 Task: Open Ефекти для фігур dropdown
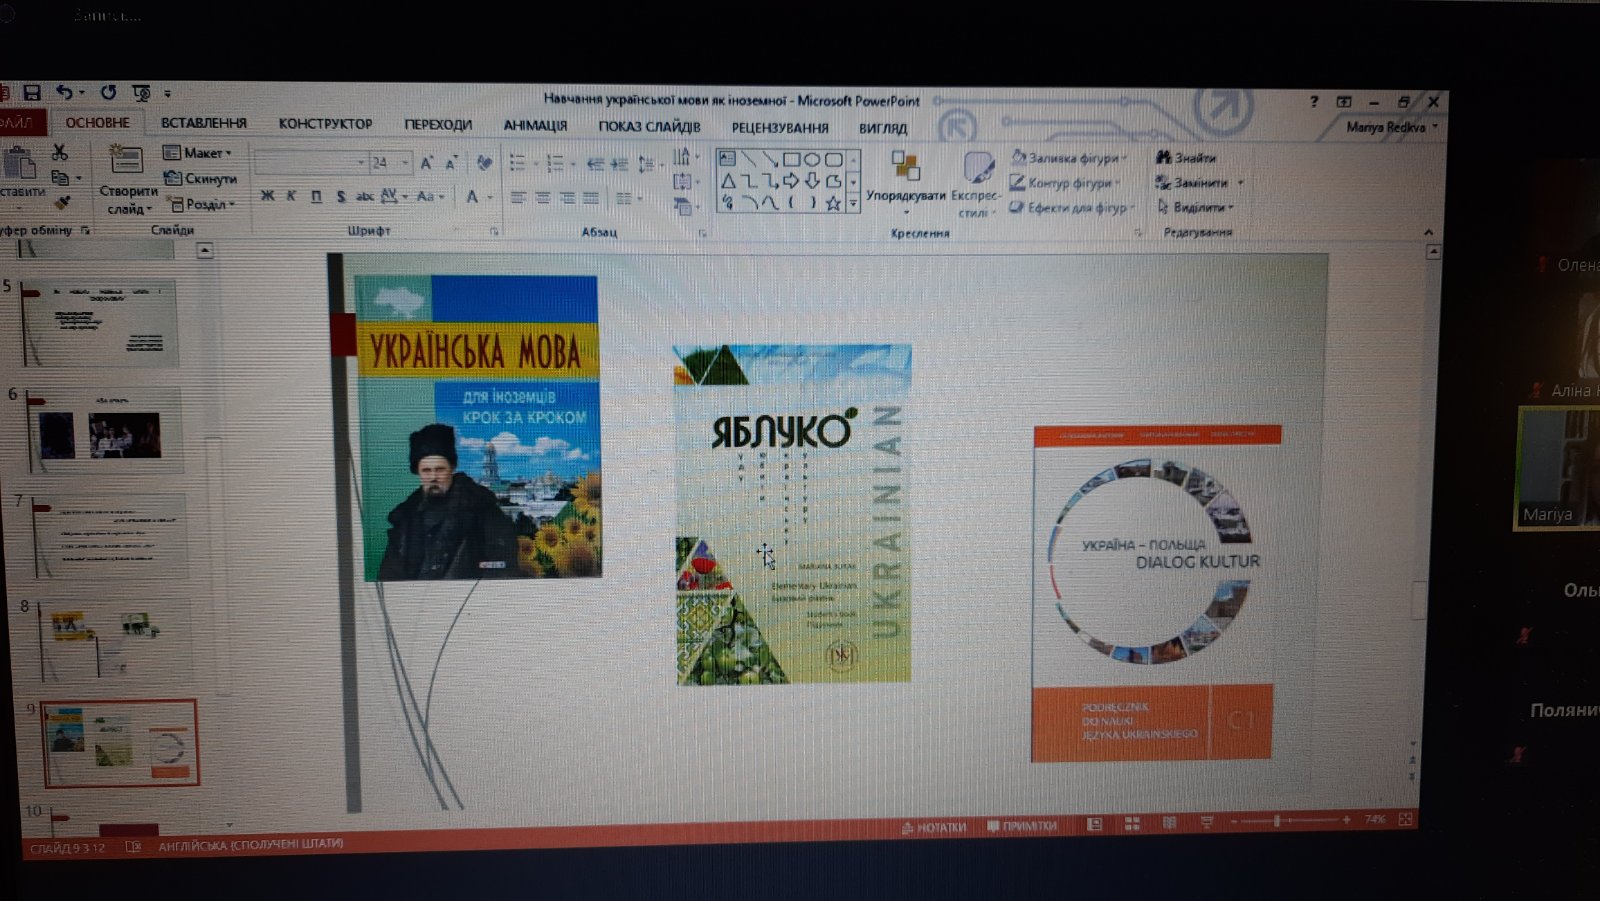coord(1072,208)
